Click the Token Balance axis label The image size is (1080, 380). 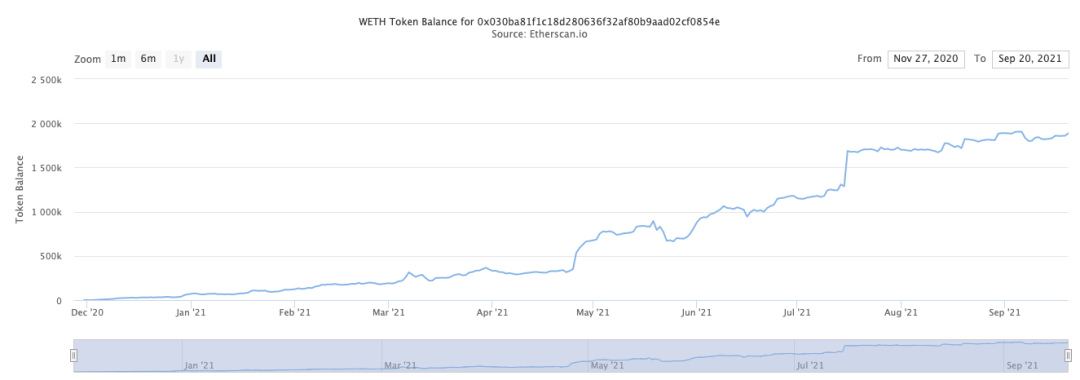coord(21,189)
